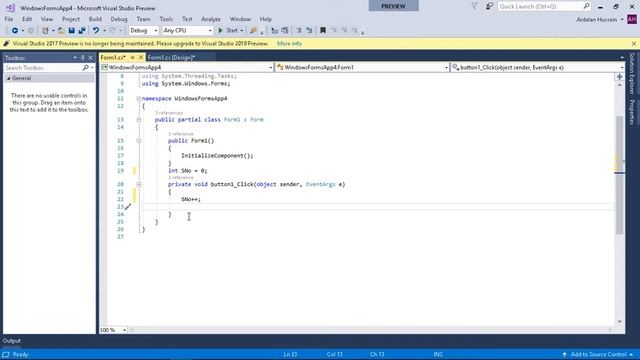
Task: Open the screwdriver quick actions icon on line 23
Action: (x=128, y=207)
